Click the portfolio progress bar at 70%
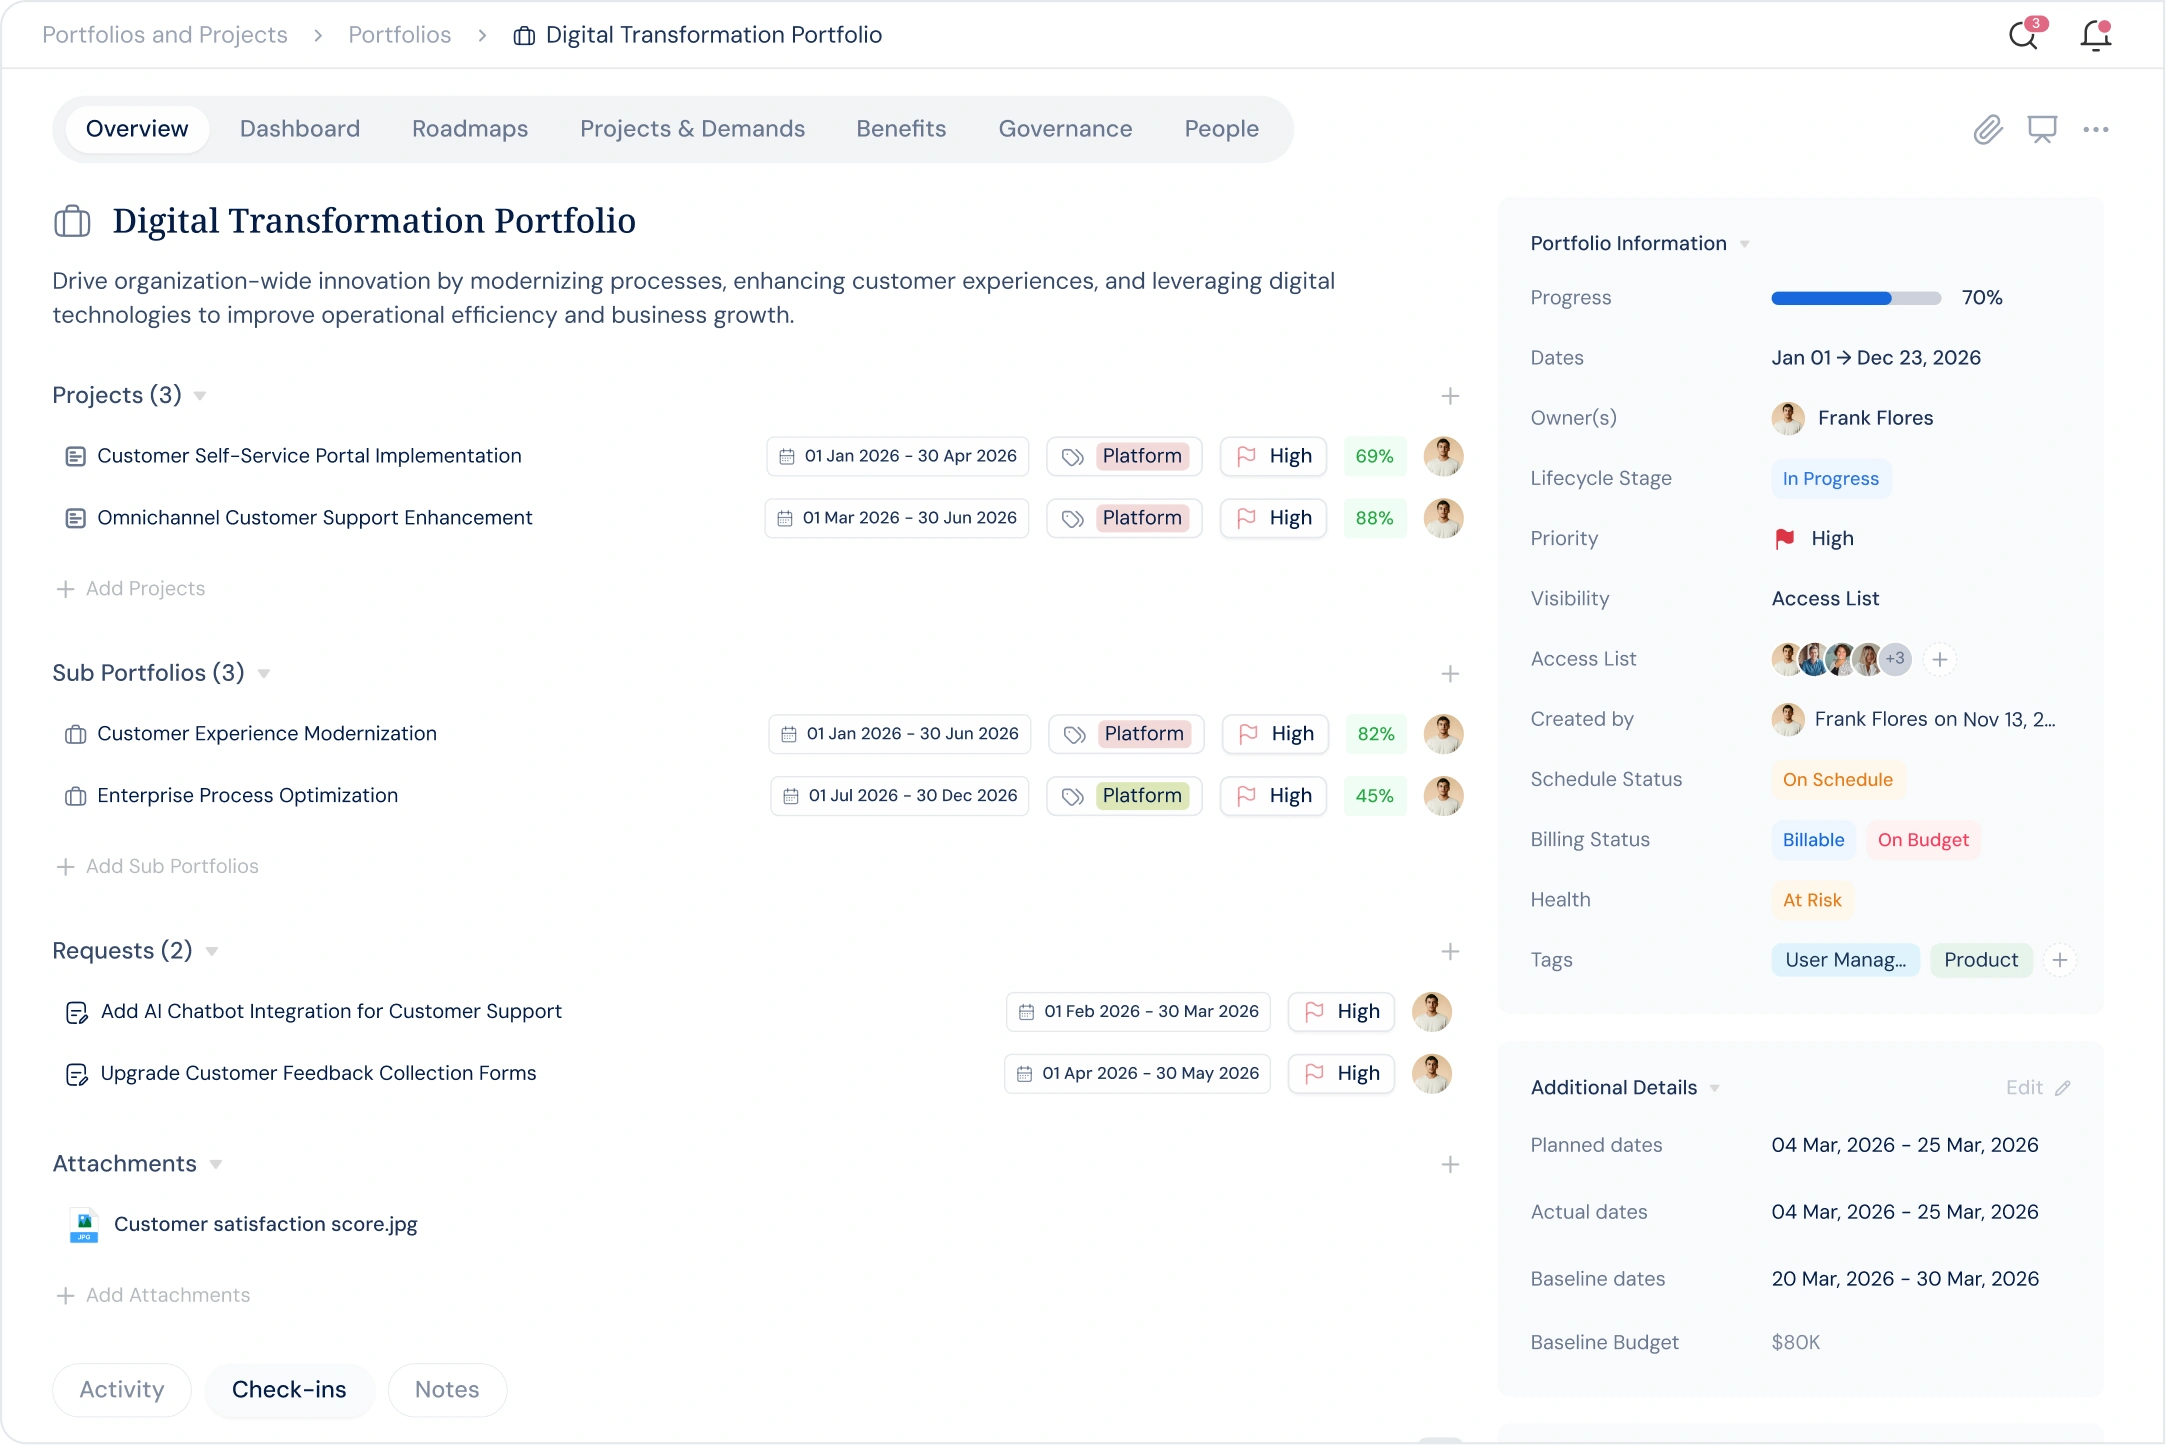This screenshot has width=2166, height=1445. tap(1856, 298)
